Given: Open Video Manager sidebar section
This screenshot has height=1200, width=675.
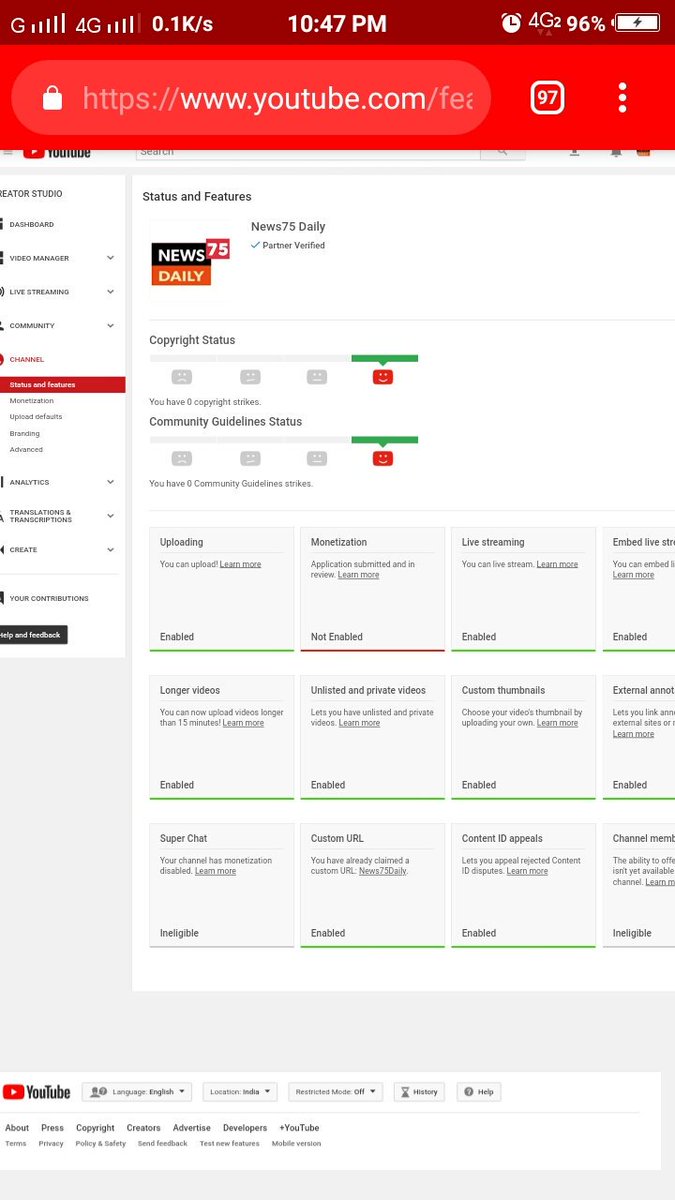Looking at the screenshot, I should pyautogui.click(x=39, y=258).
